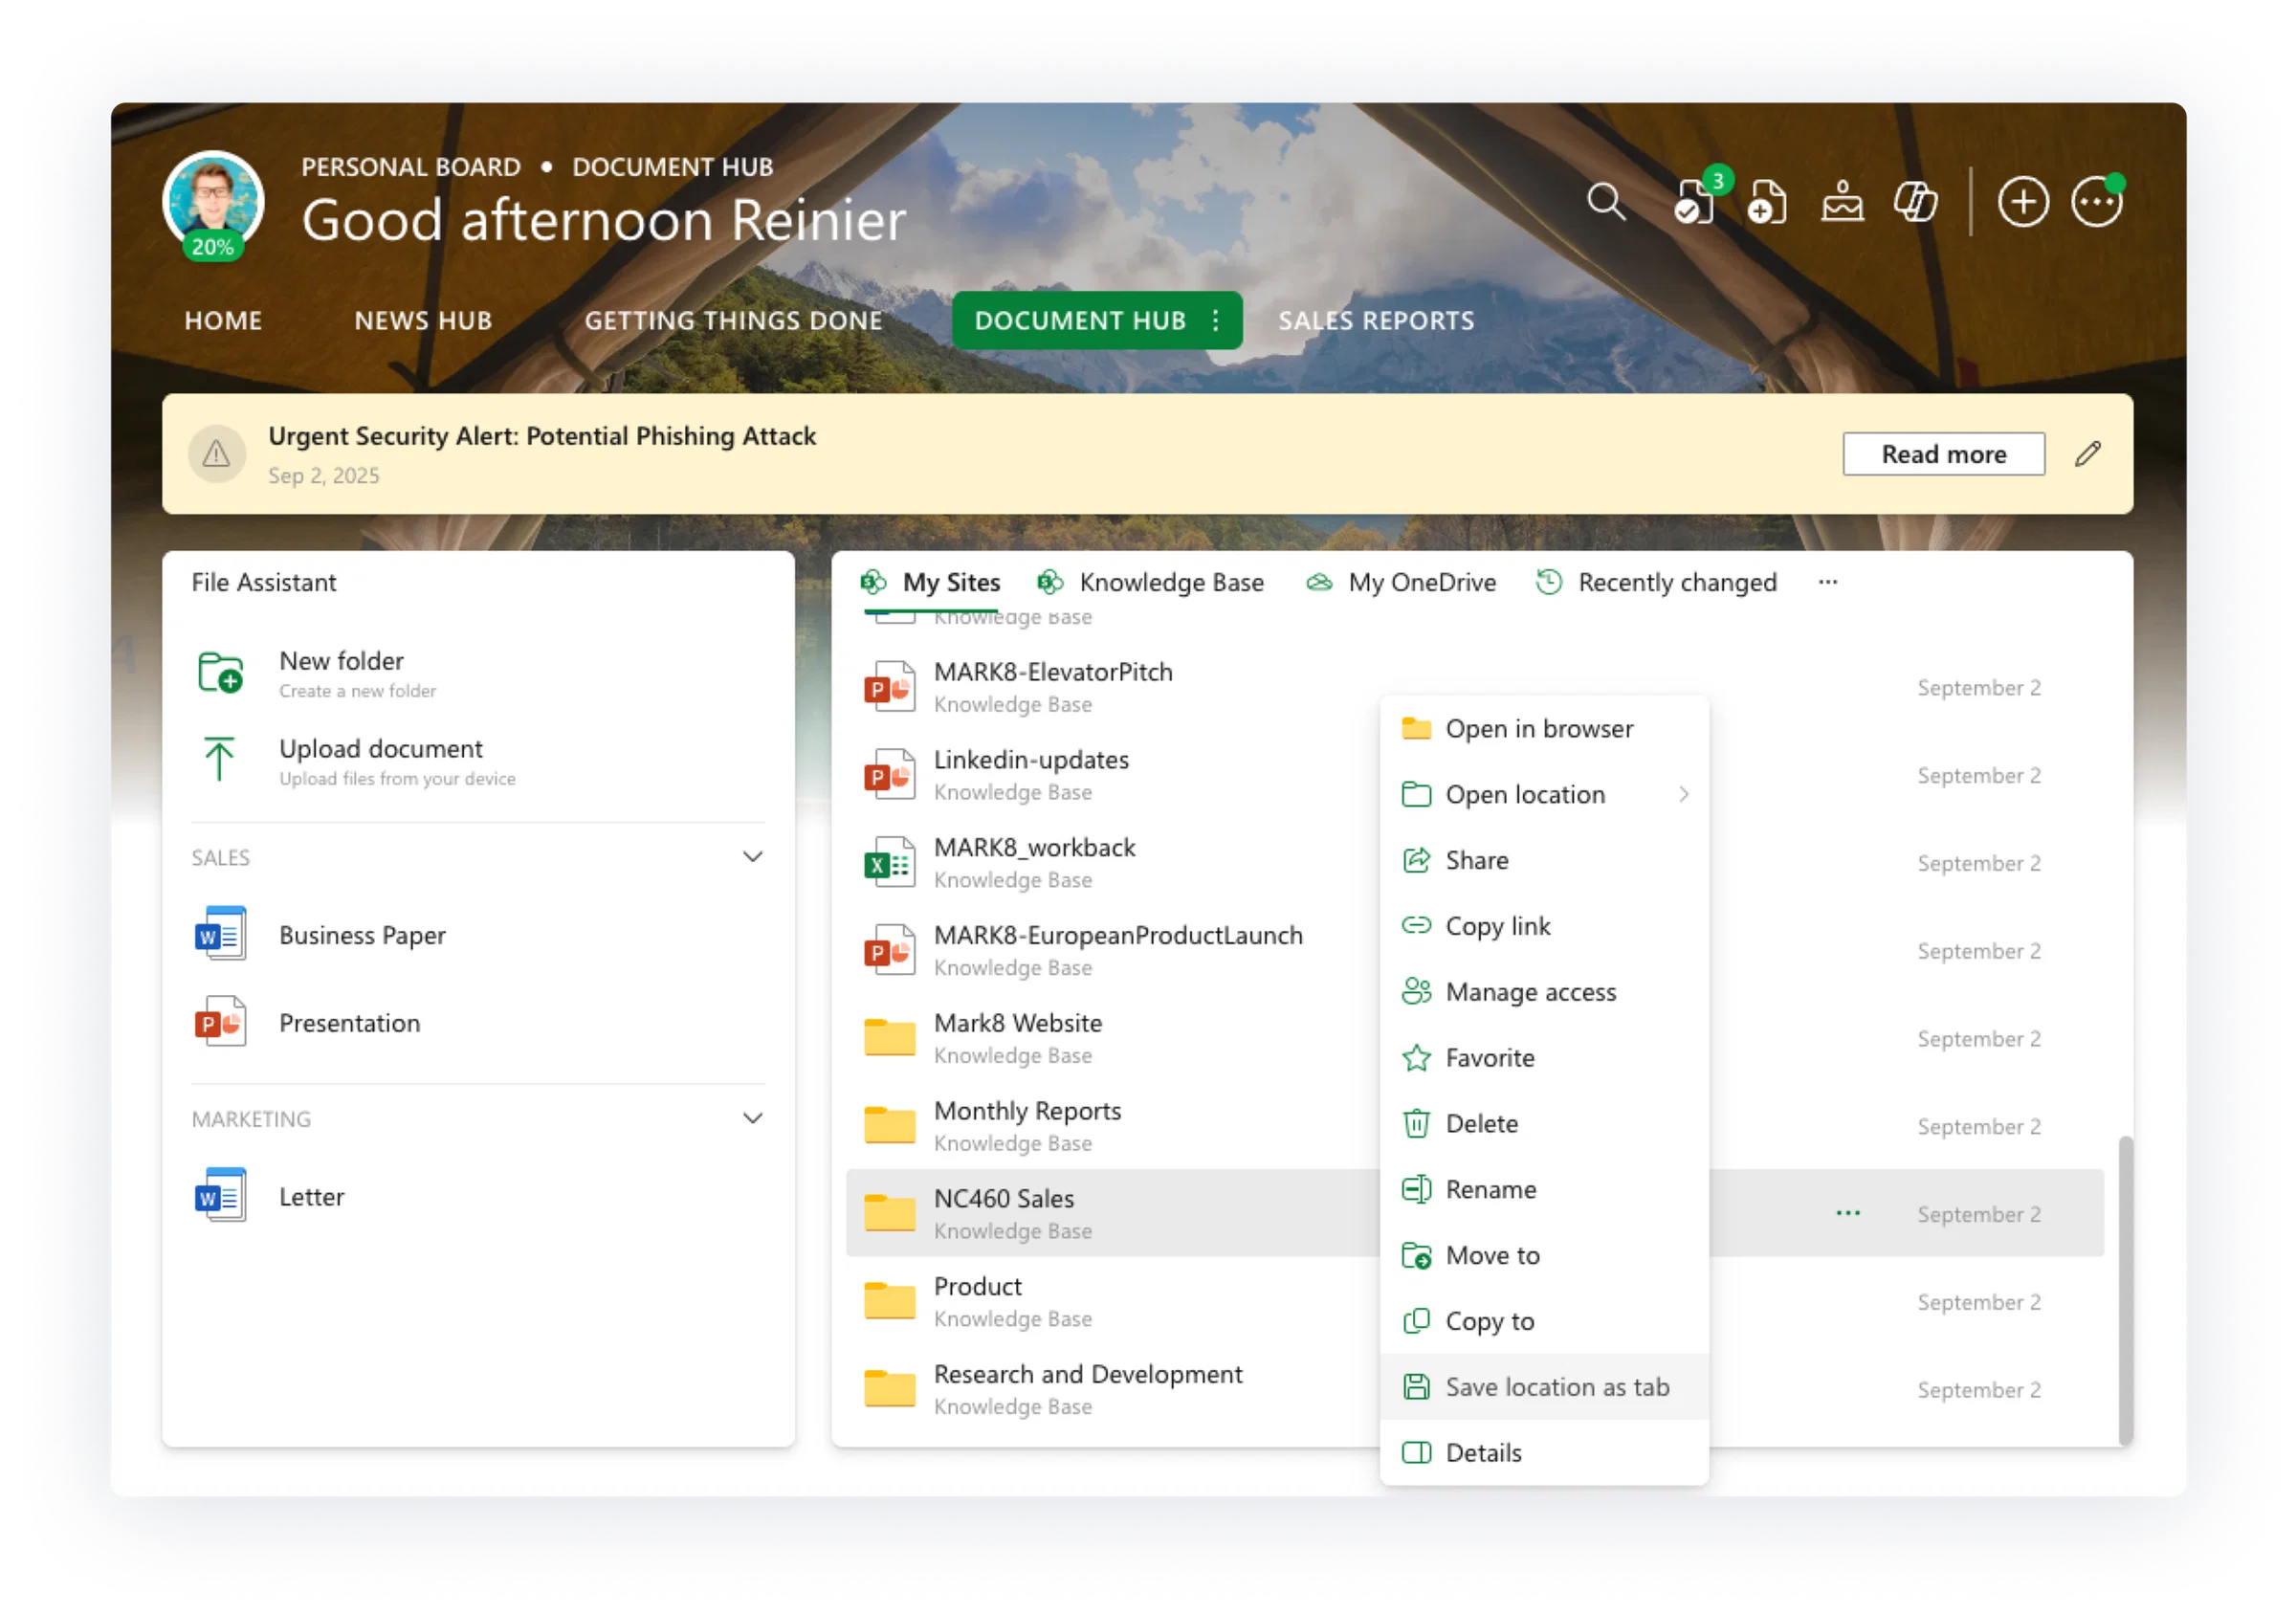Open the circled ellipsis more menu
Screen dimensions: 2296x1614
[2097, 202]
